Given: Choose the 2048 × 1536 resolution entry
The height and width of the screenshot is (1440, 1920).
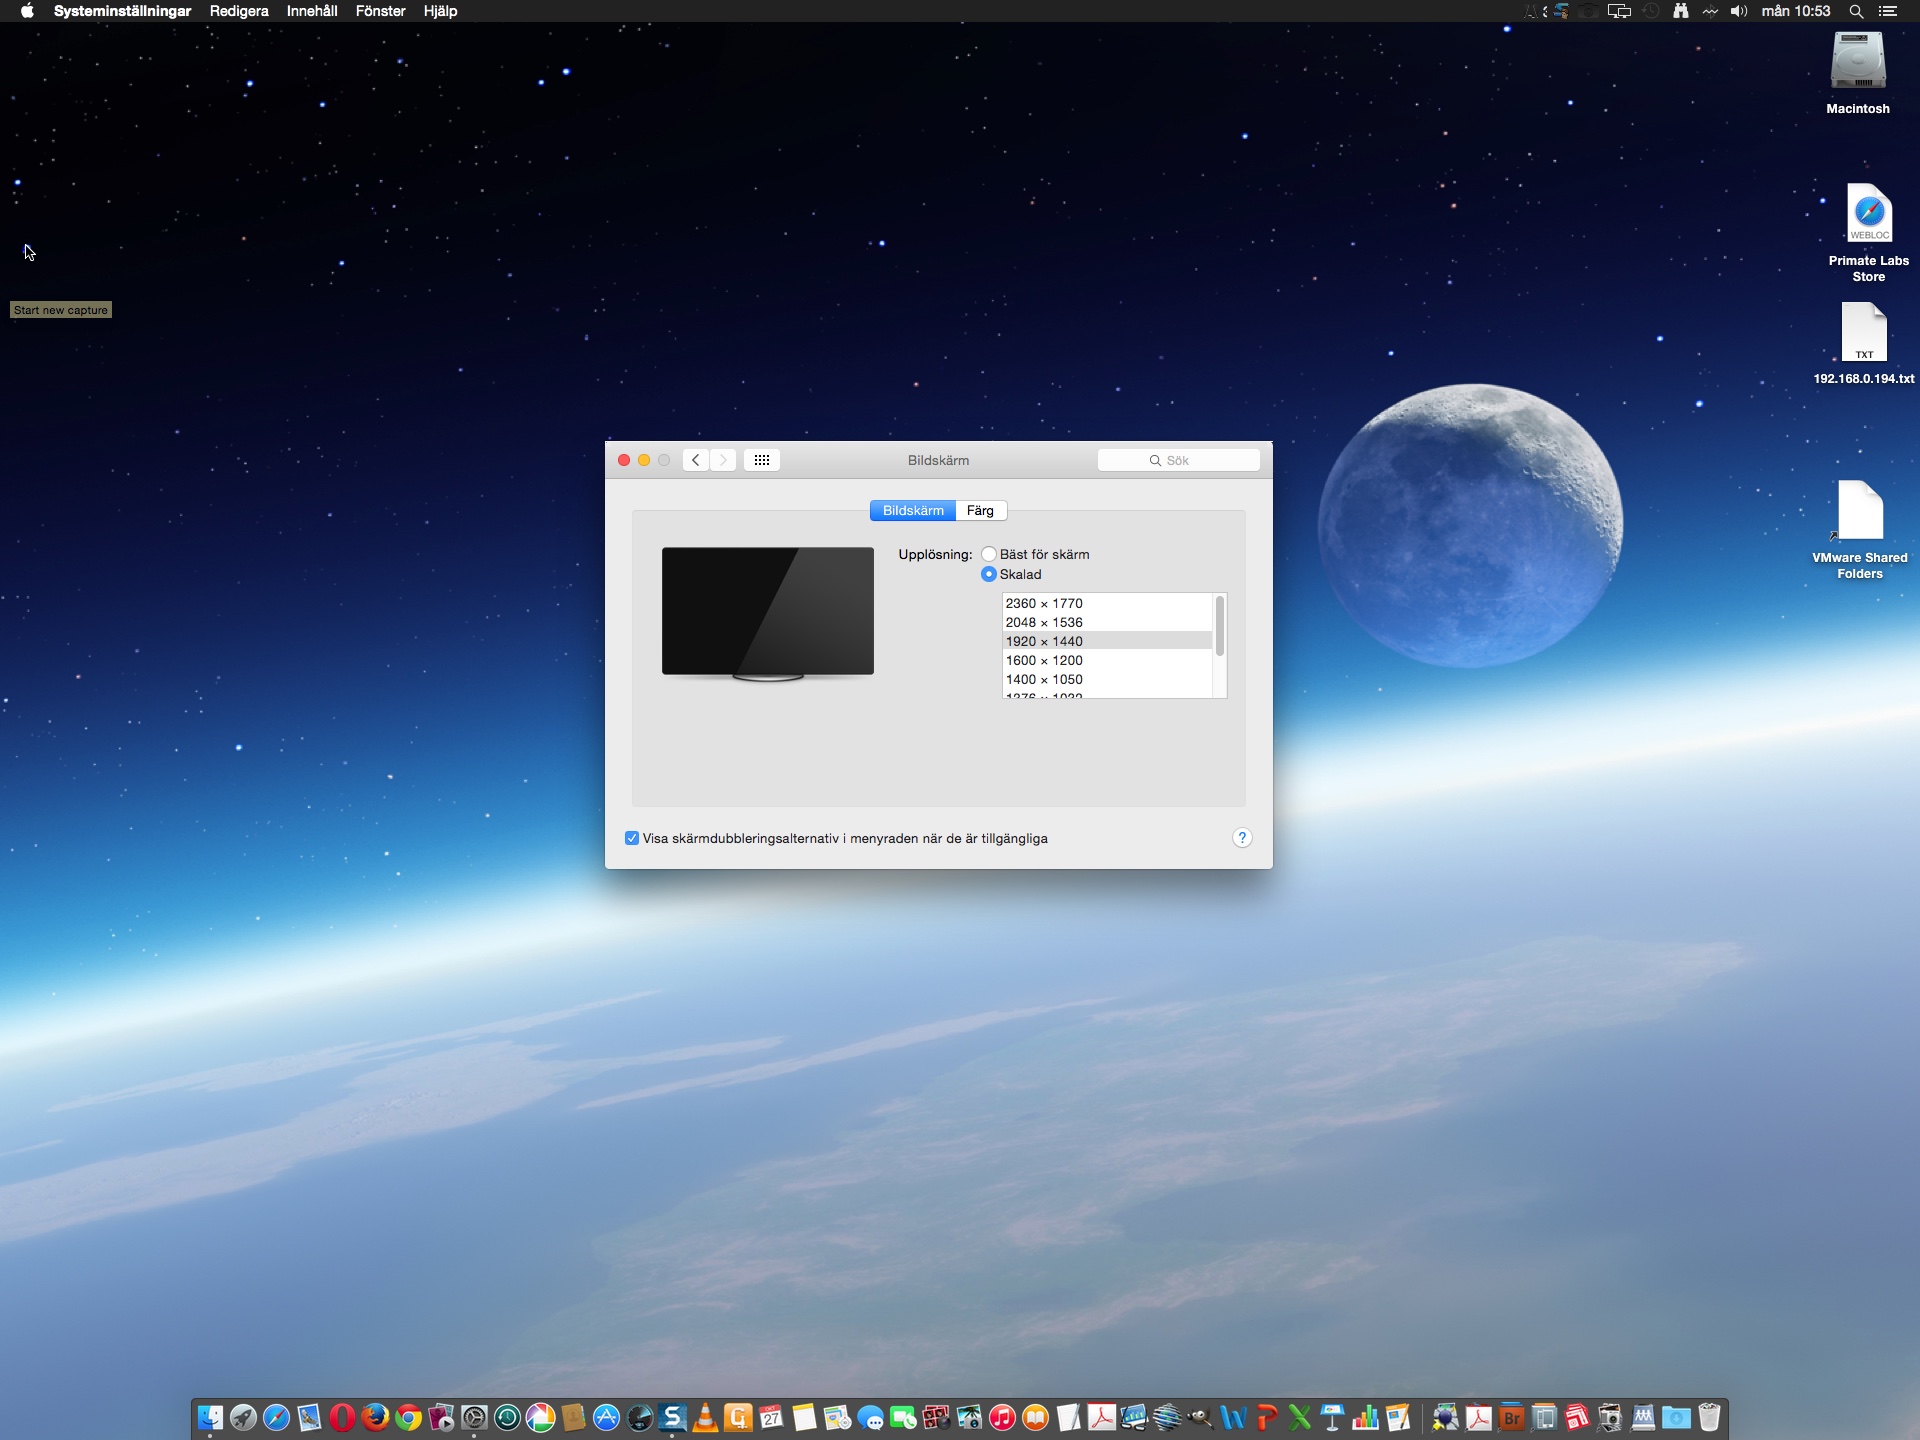Looking at the screenshot, I should (x=1044, y=622).
